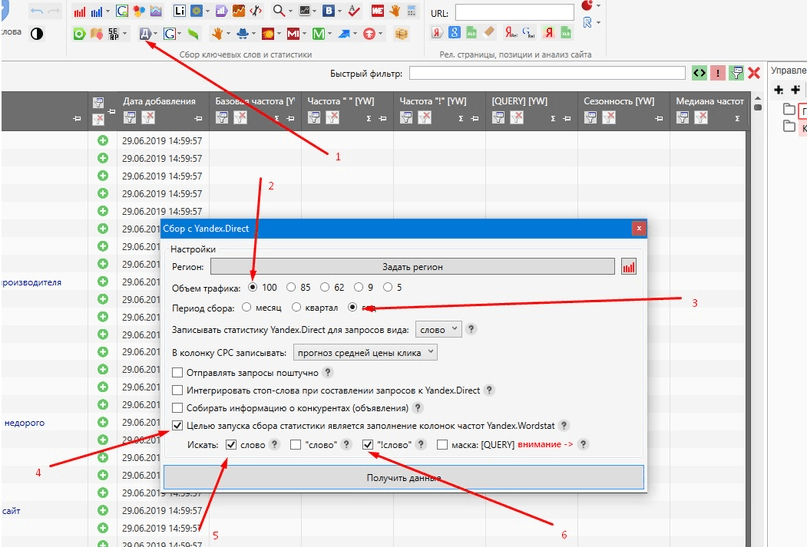Screen dimensions: 807x547
Task: Close the Сбор с Yandex.Direct dialog
Action: pyautogui.click(x=639, y=228)
